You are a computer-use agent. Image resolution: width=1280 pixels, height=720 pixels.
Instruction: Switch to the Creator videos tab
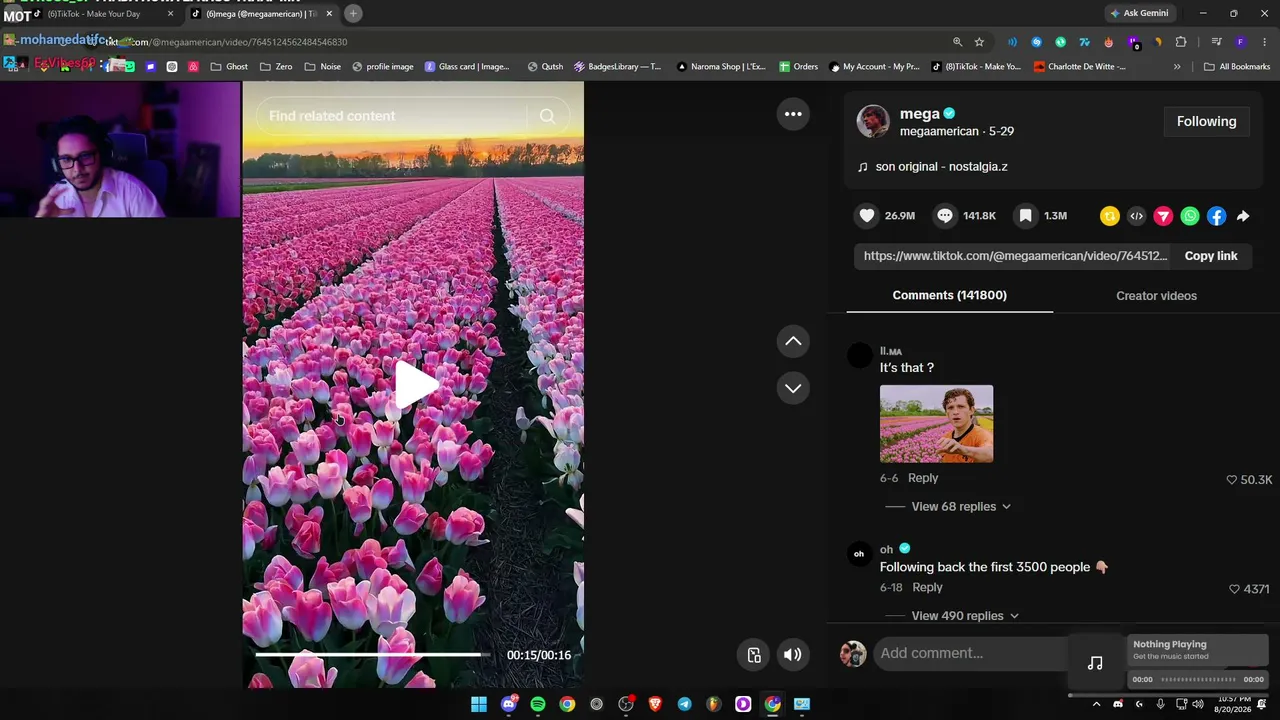point(1156,296)
